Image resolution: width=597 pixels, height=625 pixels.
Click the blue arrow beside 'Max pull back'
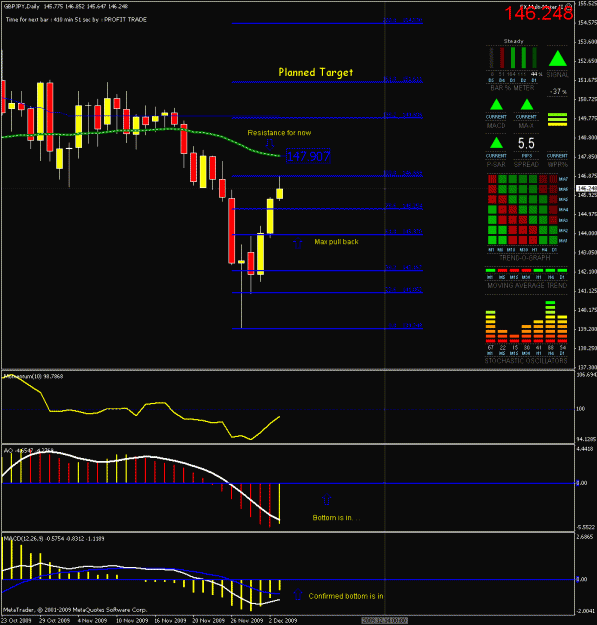point(298,243)
